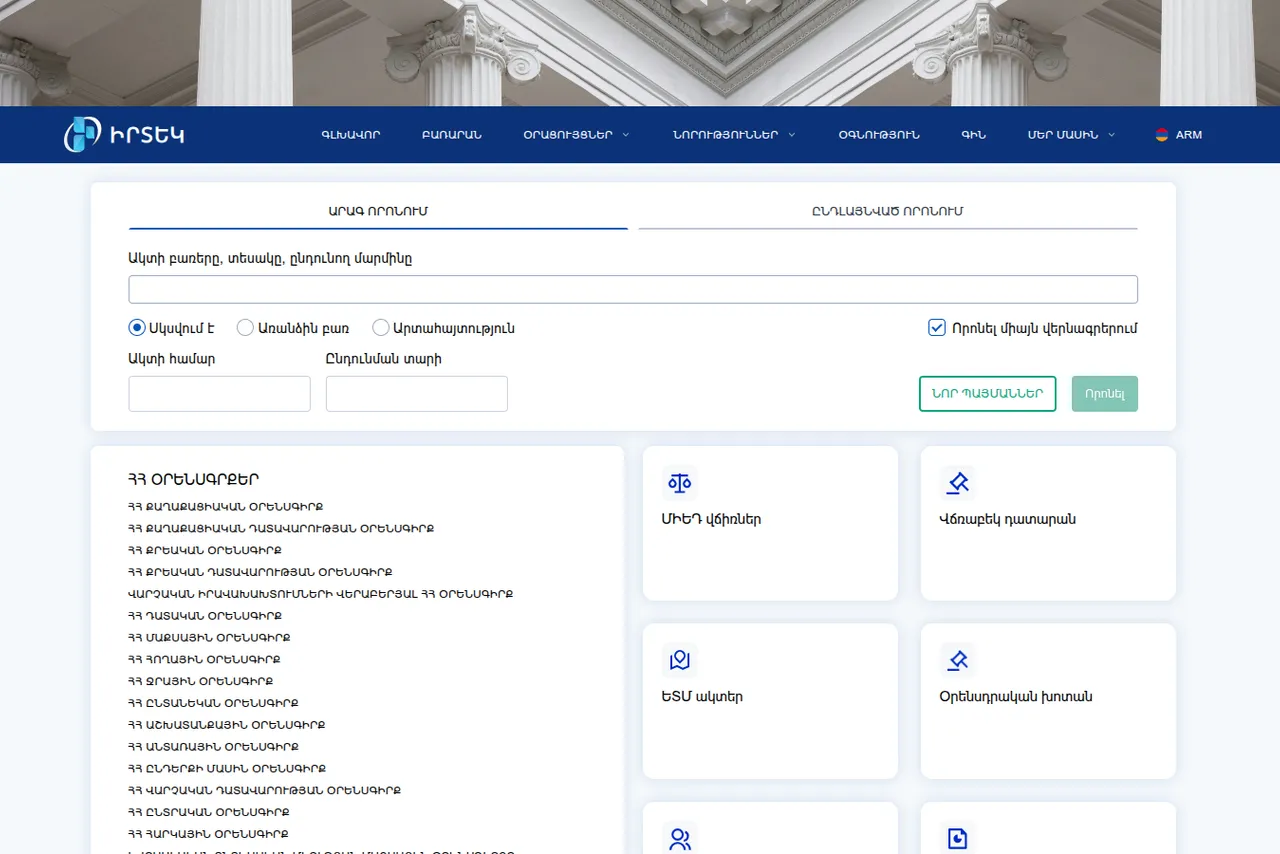This screenshot has width=1280, height=854.
Task: Open the Օրենսդրական խոտան card title
Action: click(x=1016, y=697)
